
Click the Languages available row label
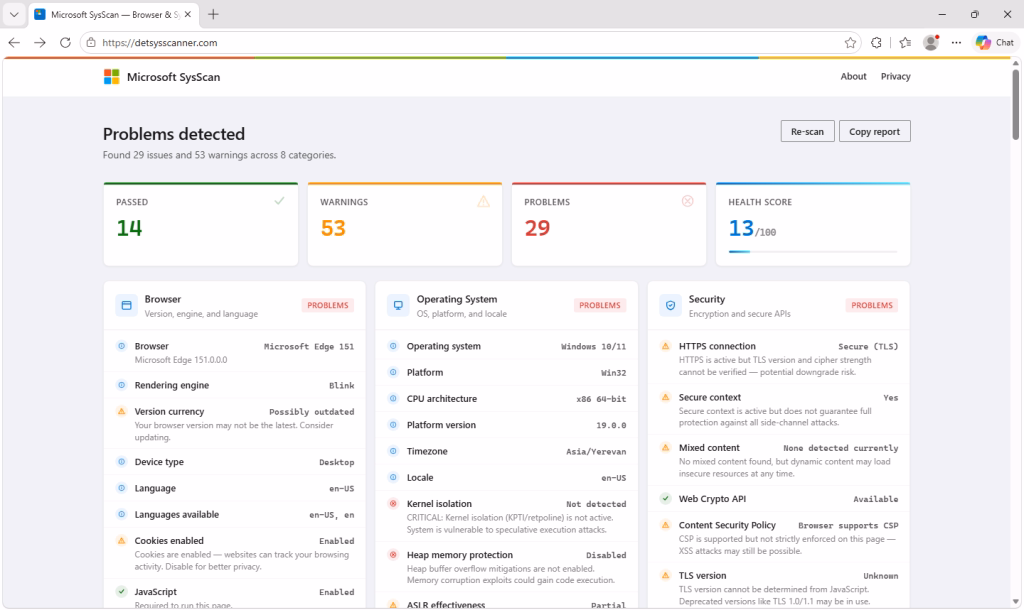[176, 515]
